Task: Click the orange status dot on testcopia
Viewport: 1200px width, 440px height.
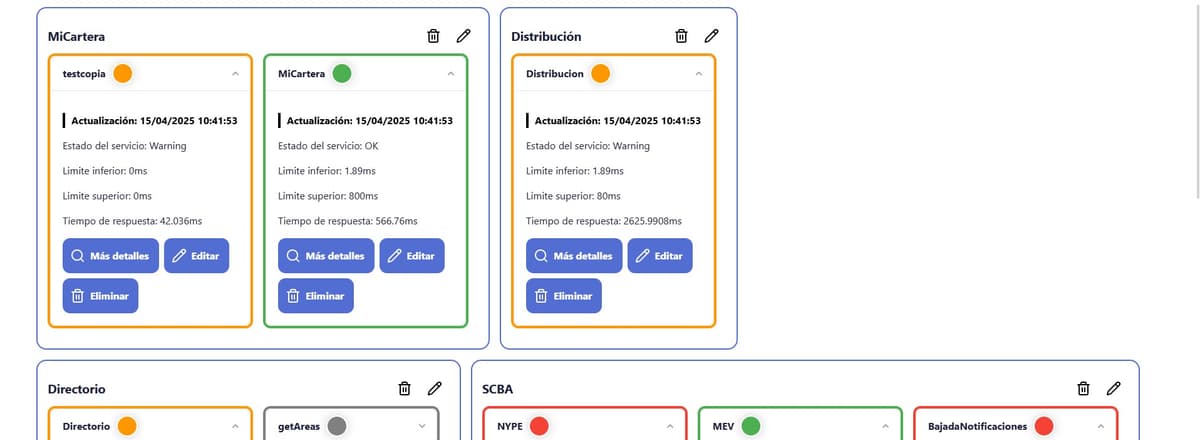Action: tap(123, 73)
